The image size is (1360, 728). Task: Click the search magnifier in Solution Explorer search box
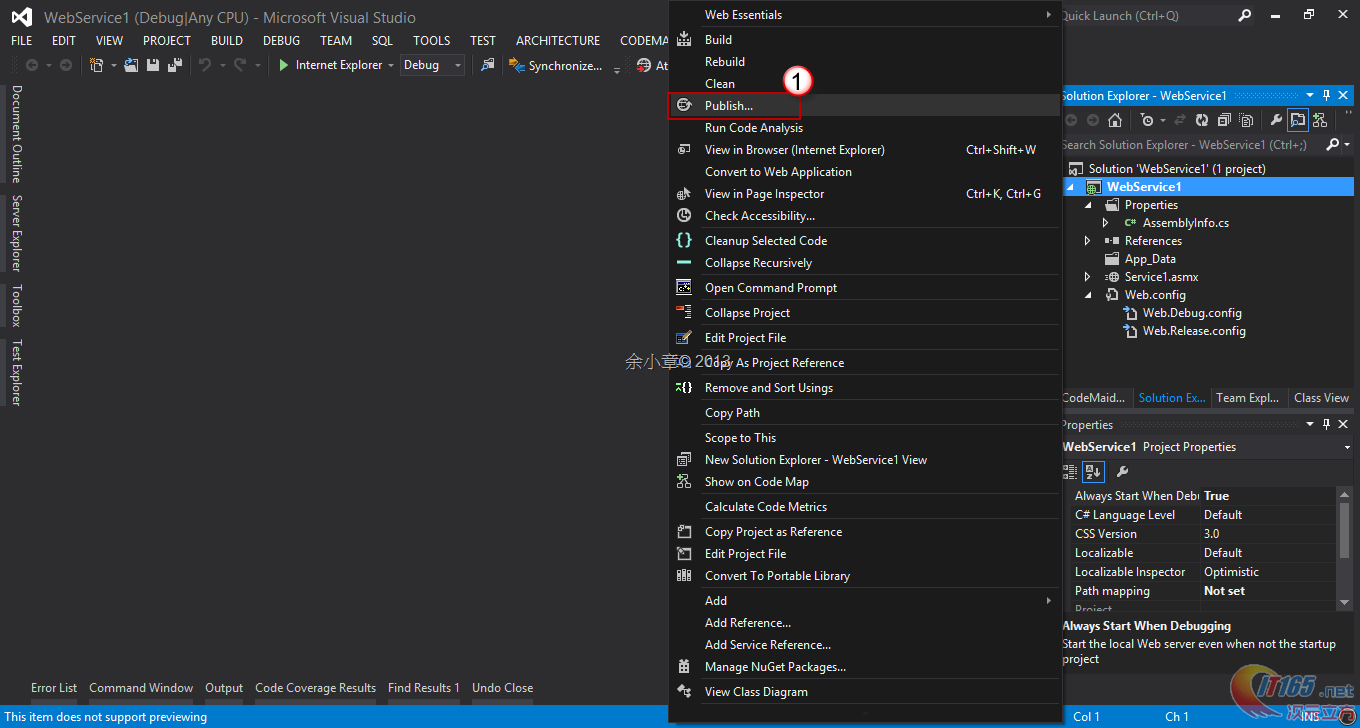1333,145
